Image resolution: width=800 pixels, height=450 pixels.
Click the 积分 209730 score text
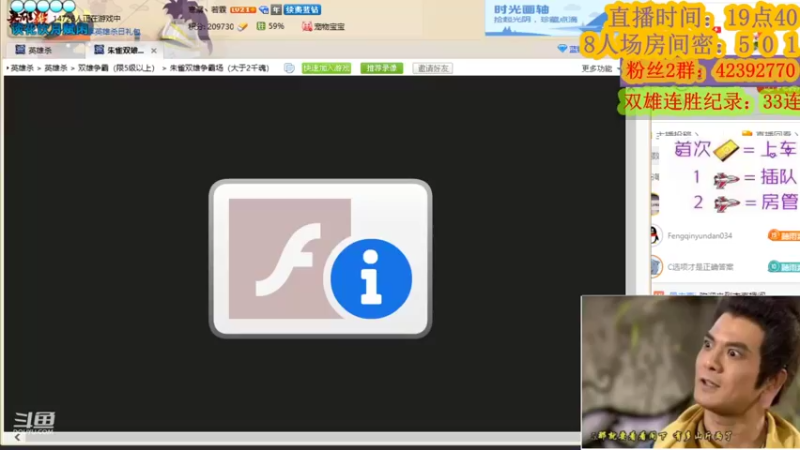click(211, 27)
